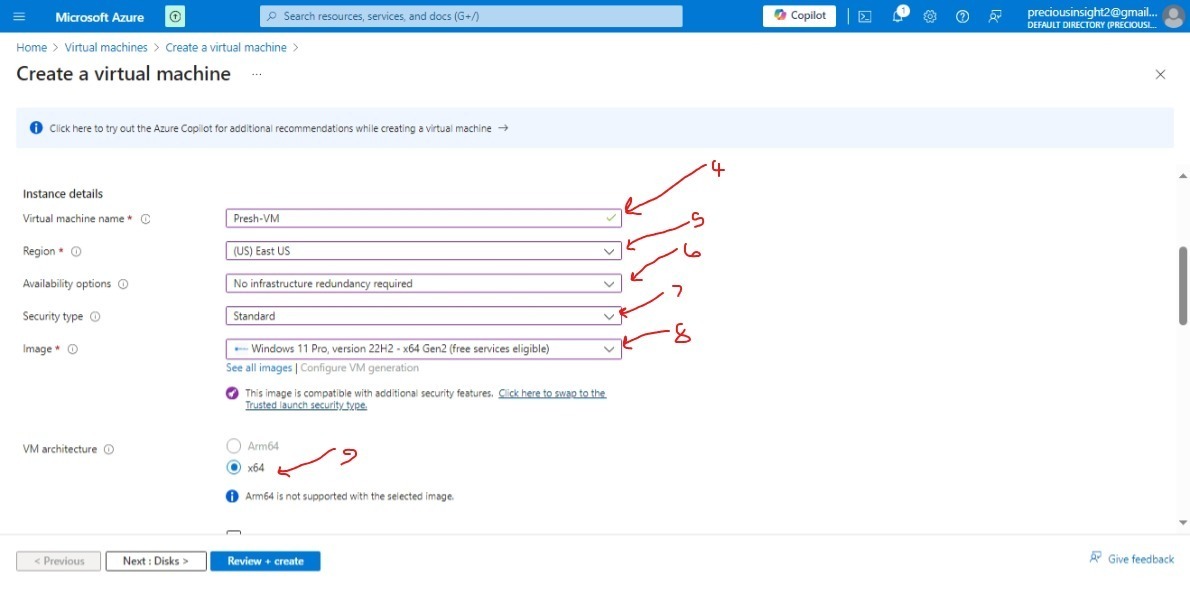
Task: Focus the search resources box
Action: (x=471, y=16)
